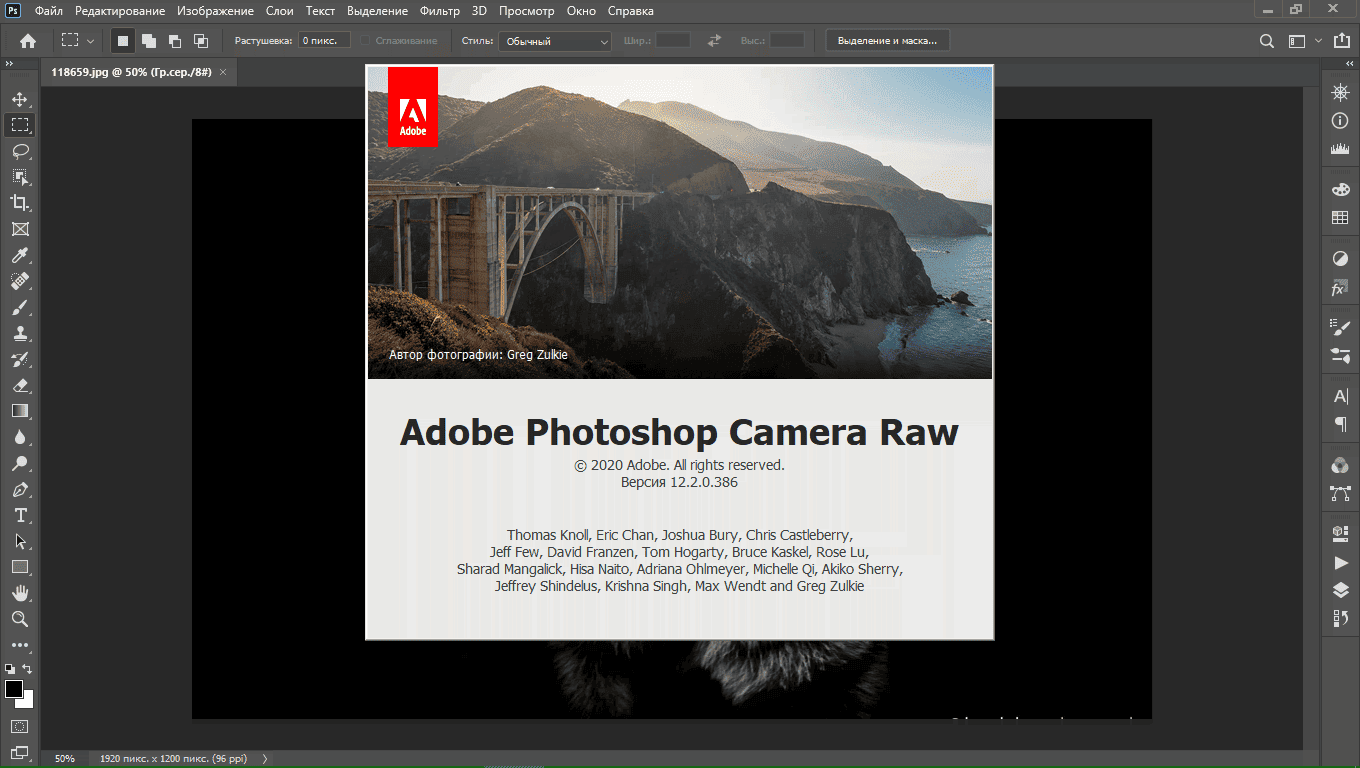Screen dimensions: 1360x768
Task: Select the Dodge tool
Action: tap(19, 463)
